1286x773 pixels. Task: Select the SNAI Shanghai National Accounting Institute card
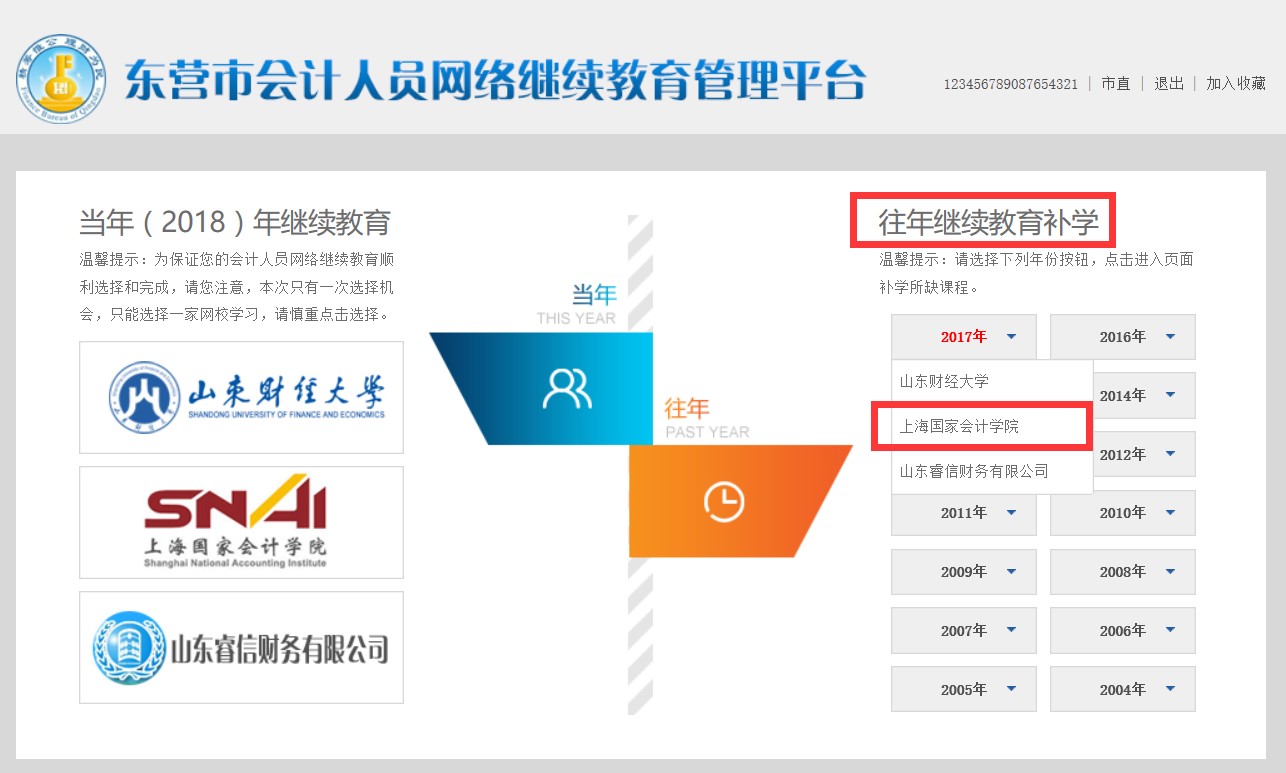tap(242, 522)
